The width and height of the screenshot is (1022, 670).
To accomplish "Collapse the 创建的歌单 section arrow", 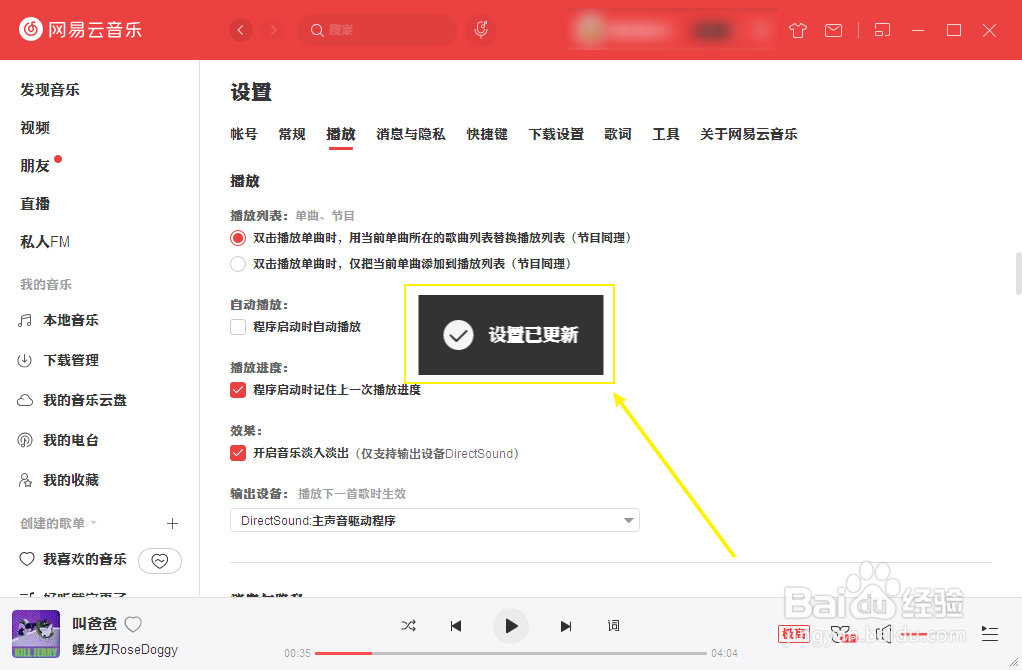I will point(93,523).
